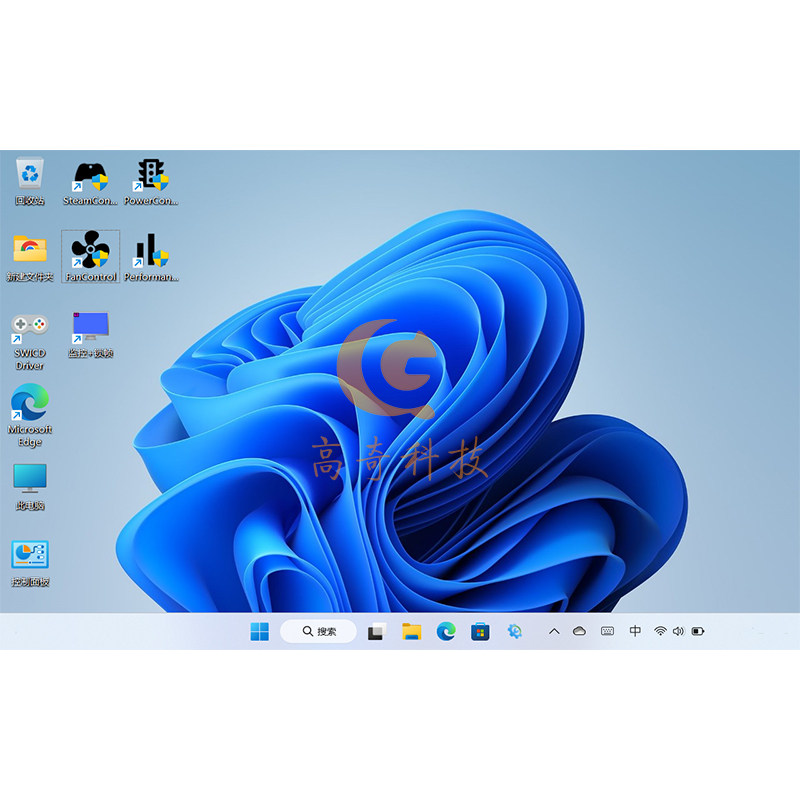Launch the FanControl shortcut

[90, 256]
